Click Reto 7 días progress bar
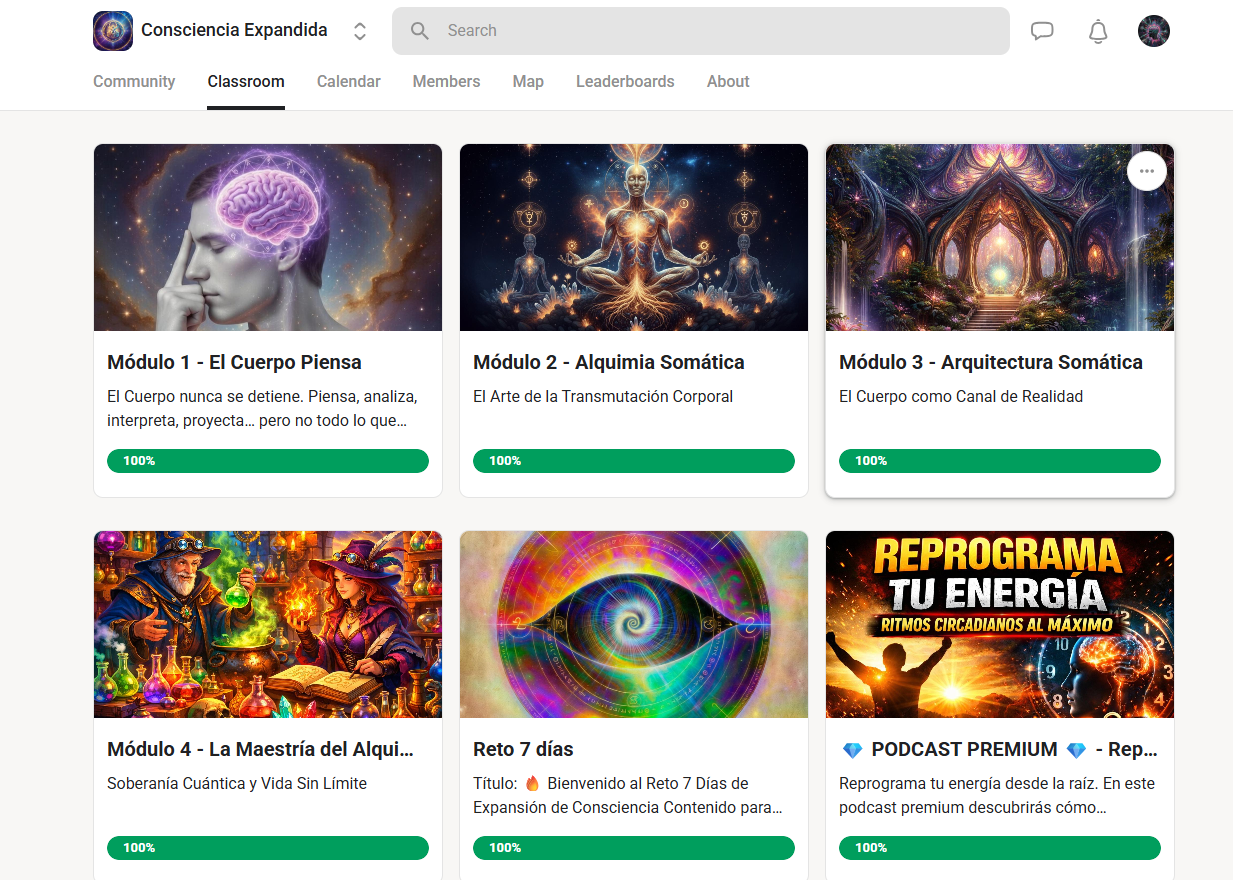This screenshot has width=1233, height=880. coord(634,848)
